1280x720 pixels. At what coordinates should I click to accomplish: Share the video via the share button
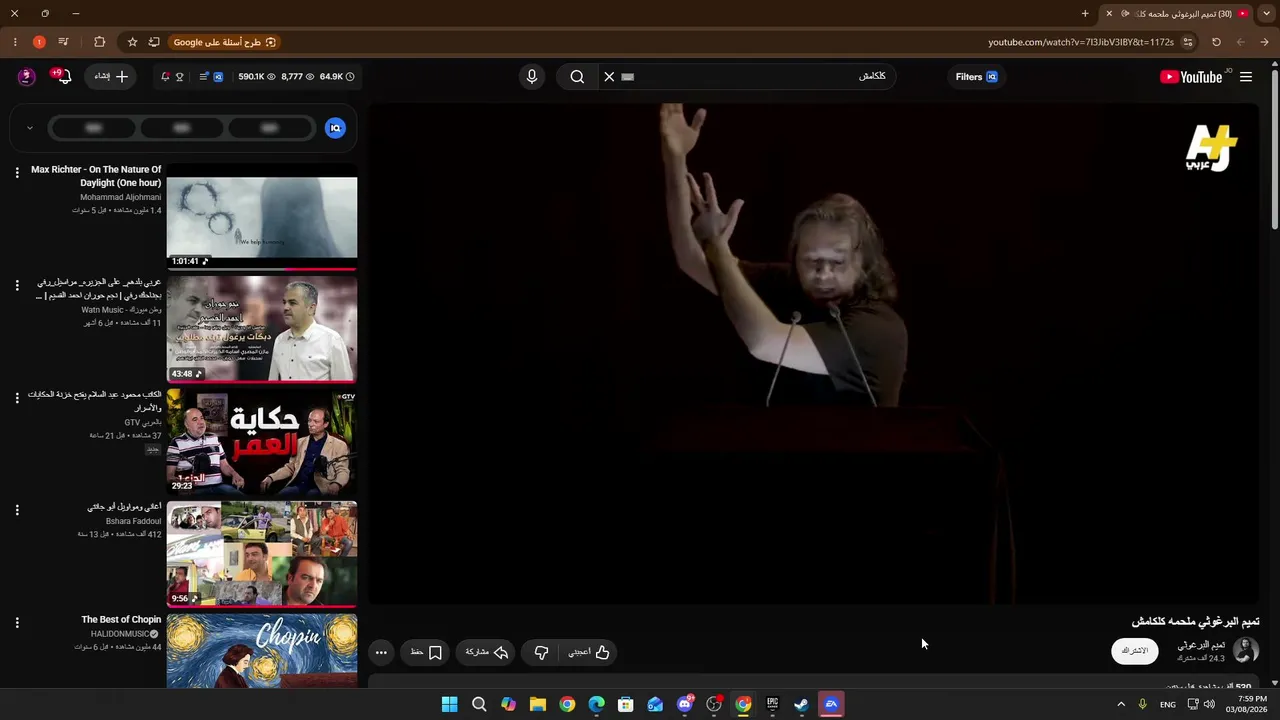click(487, 653)
